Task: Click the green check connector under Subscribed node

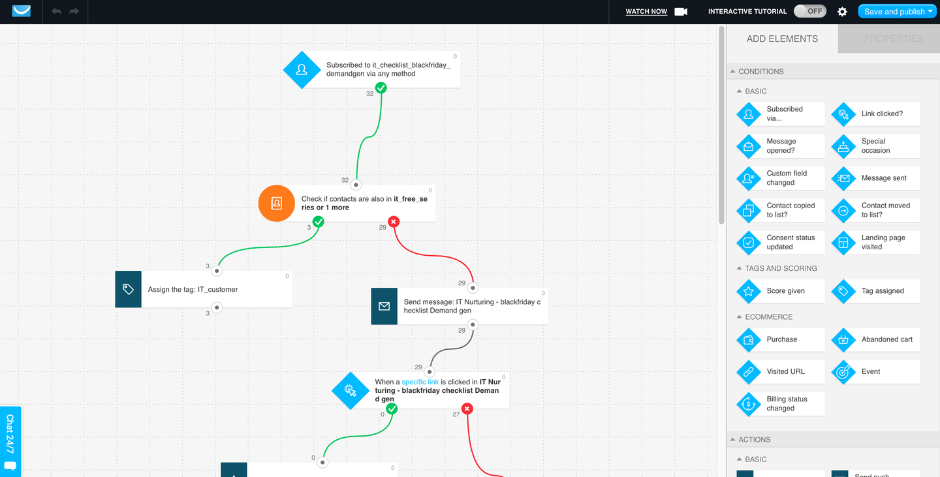Action: (x=381, y=88)
